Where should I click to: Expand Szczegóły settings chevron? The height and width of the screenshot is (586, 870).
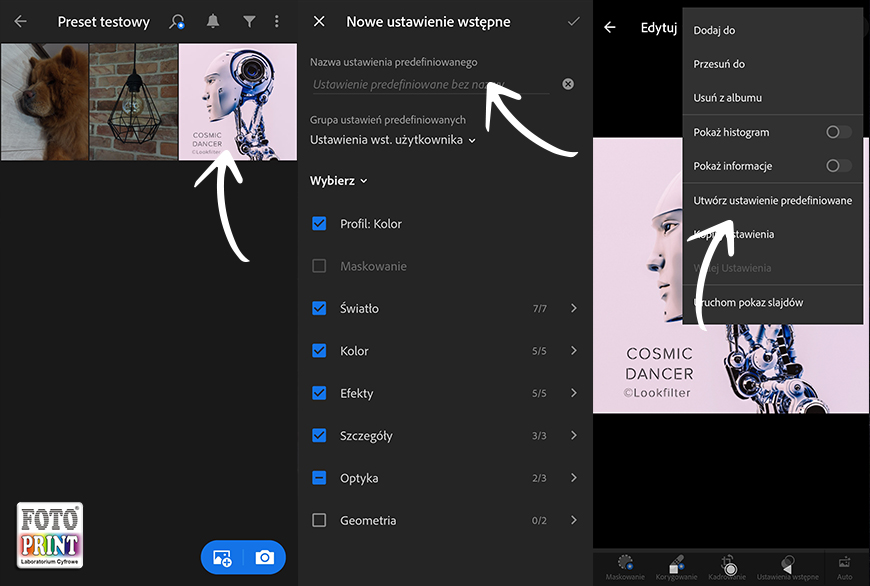pos(574,436)
